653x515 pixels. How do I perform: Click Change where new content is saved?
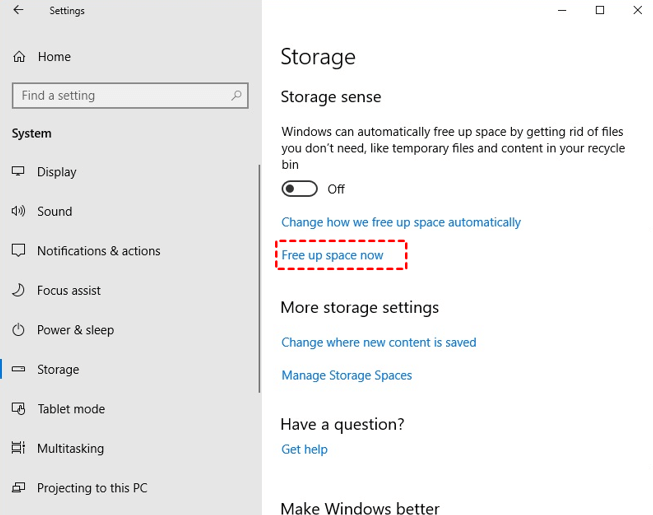click(x=379, y=342)
